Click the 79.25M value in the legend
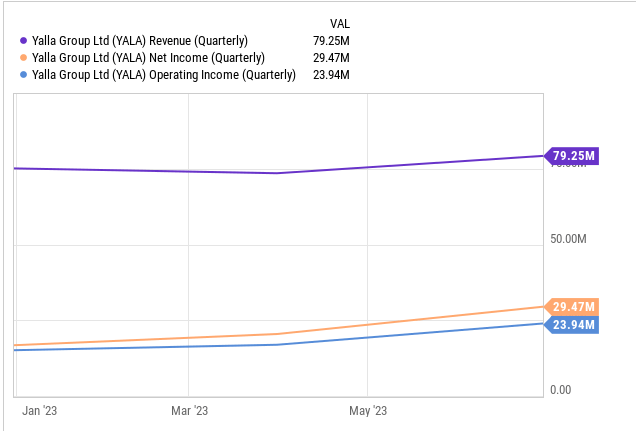 [x=330, y=41]
